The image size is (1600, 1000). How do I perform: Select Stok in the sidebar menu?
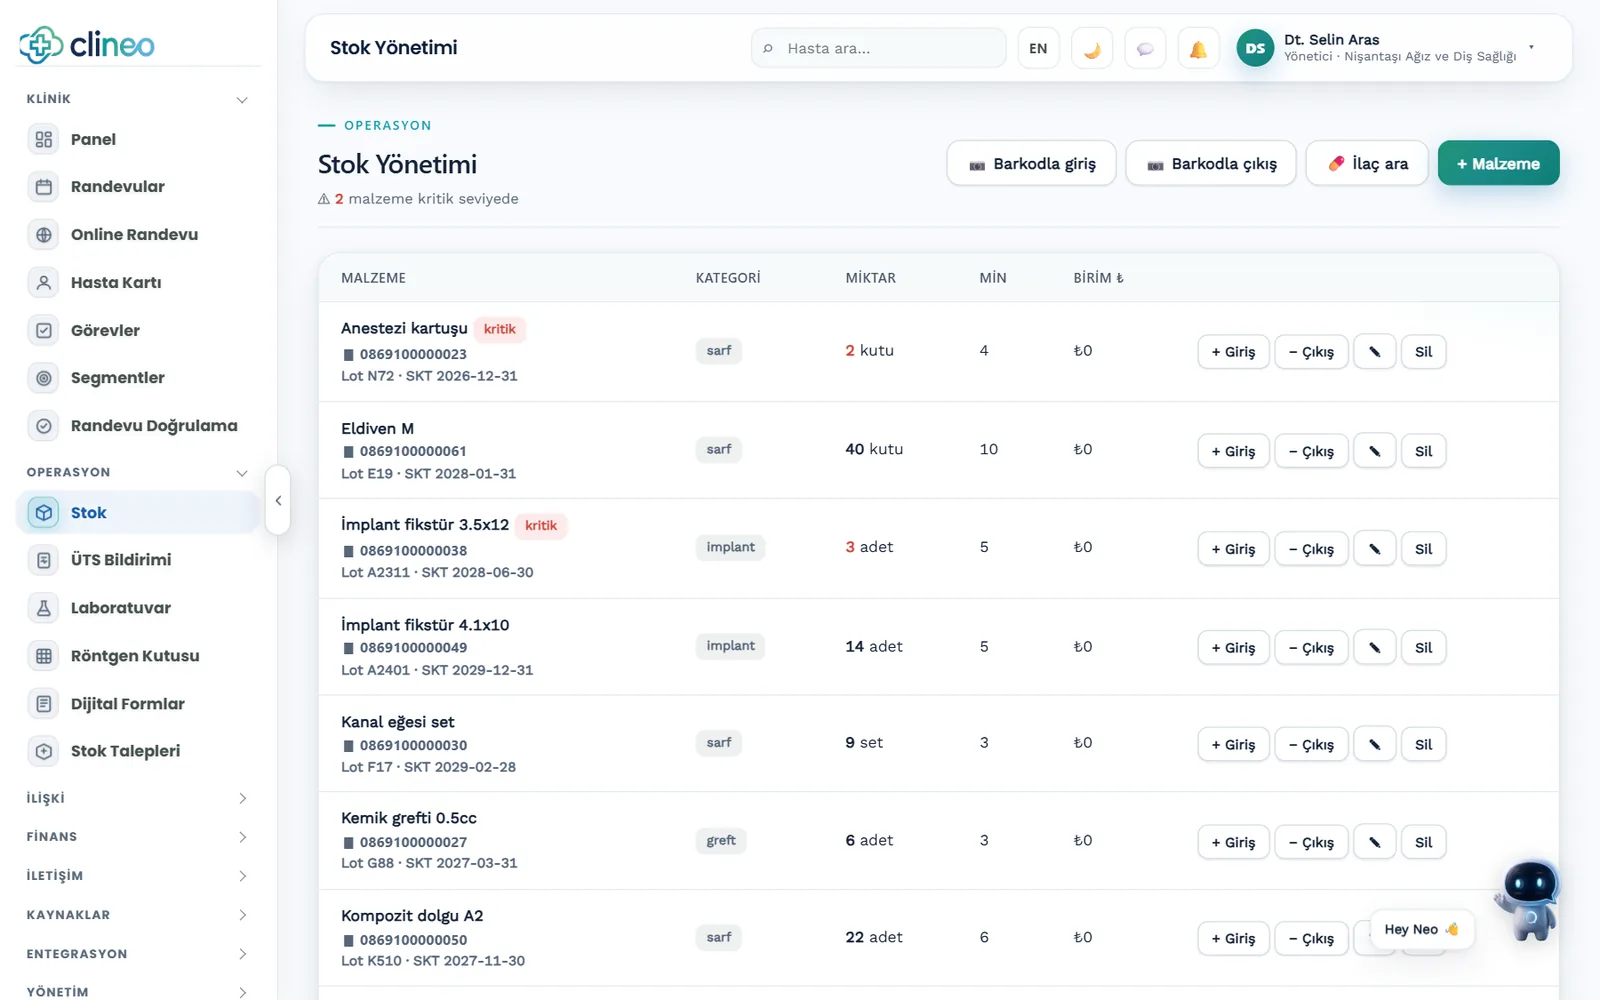coord(138,513)
